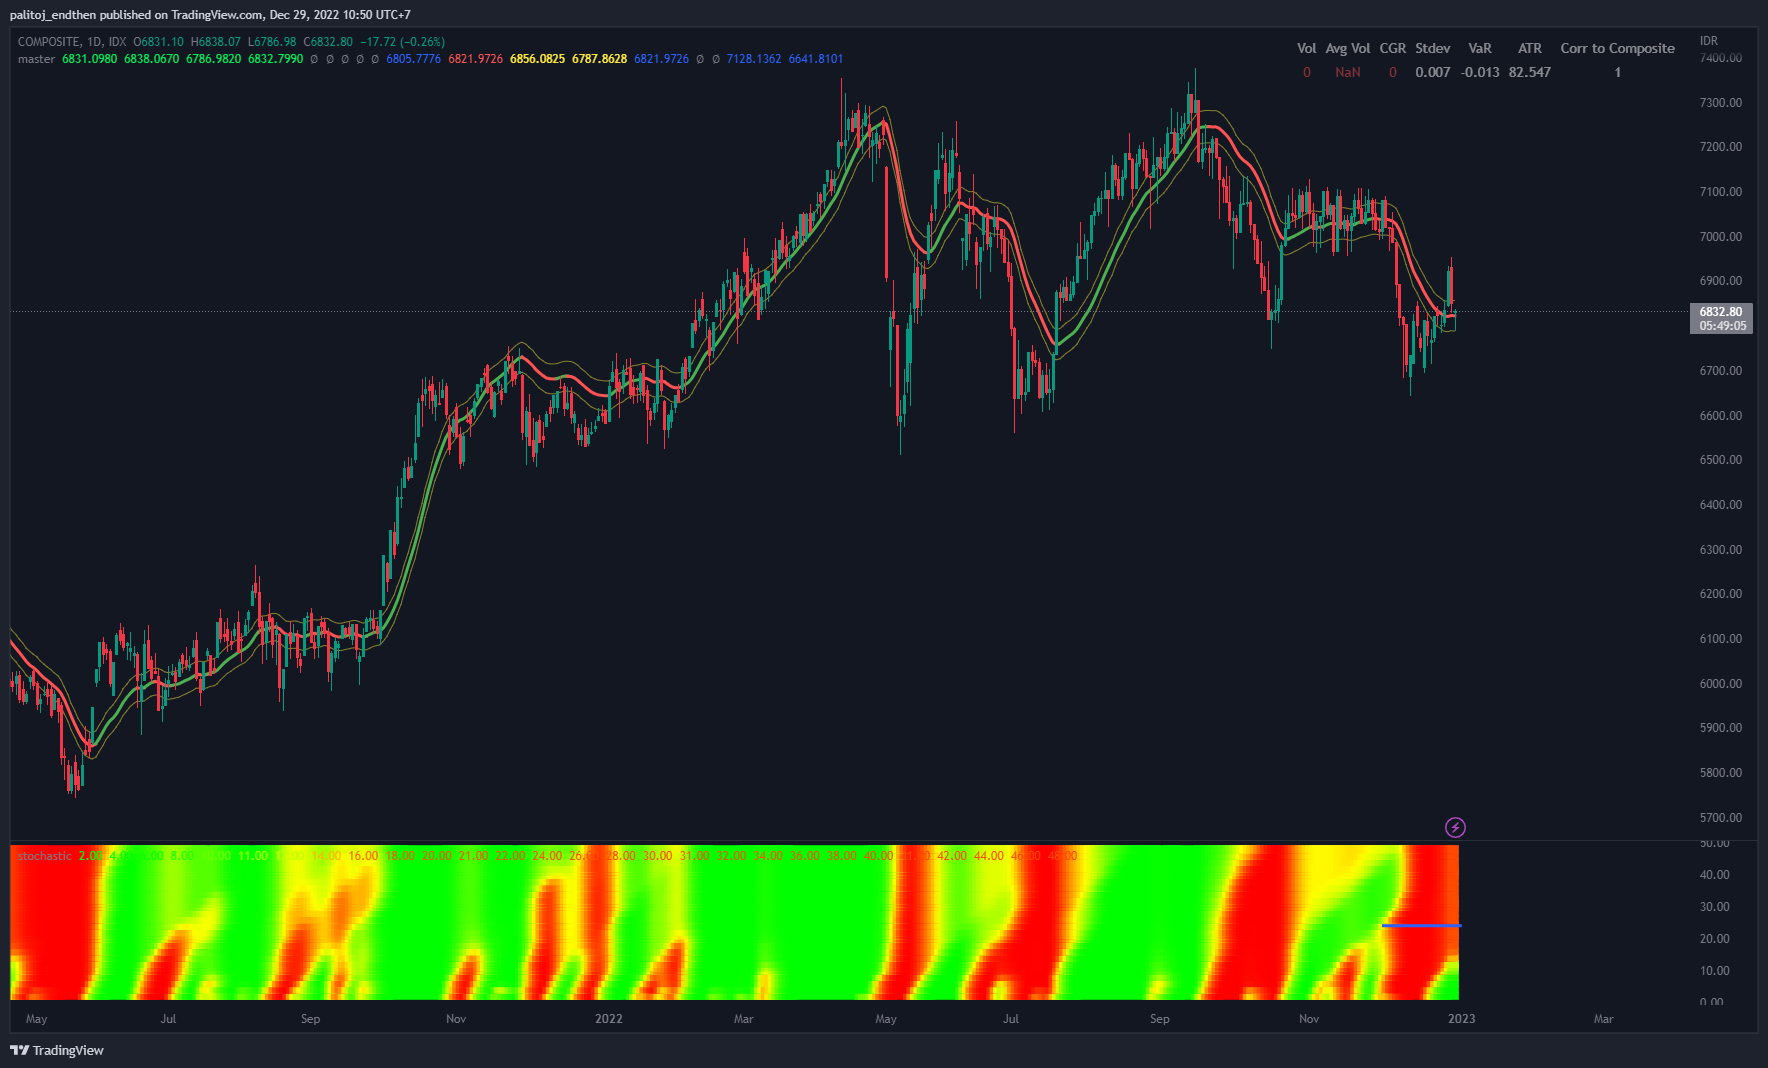Click the ATR value 82.547
The height and width of the screenshot is (1068, 1768).
click(1529, 72)
